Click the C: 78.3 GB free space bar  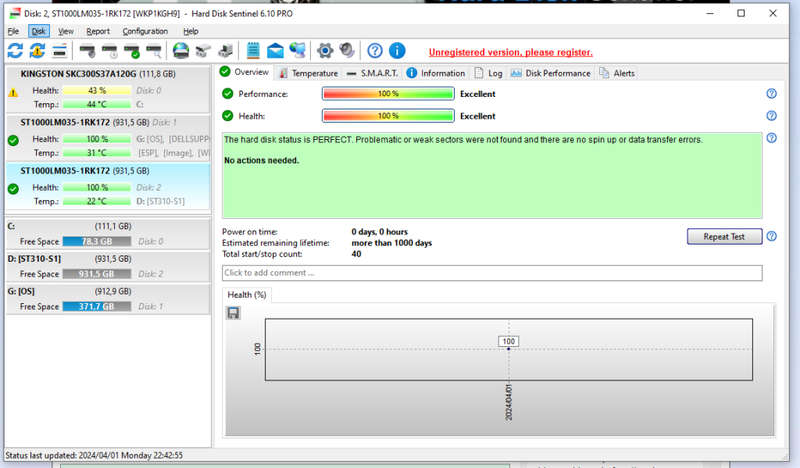(x=97, y=241)
